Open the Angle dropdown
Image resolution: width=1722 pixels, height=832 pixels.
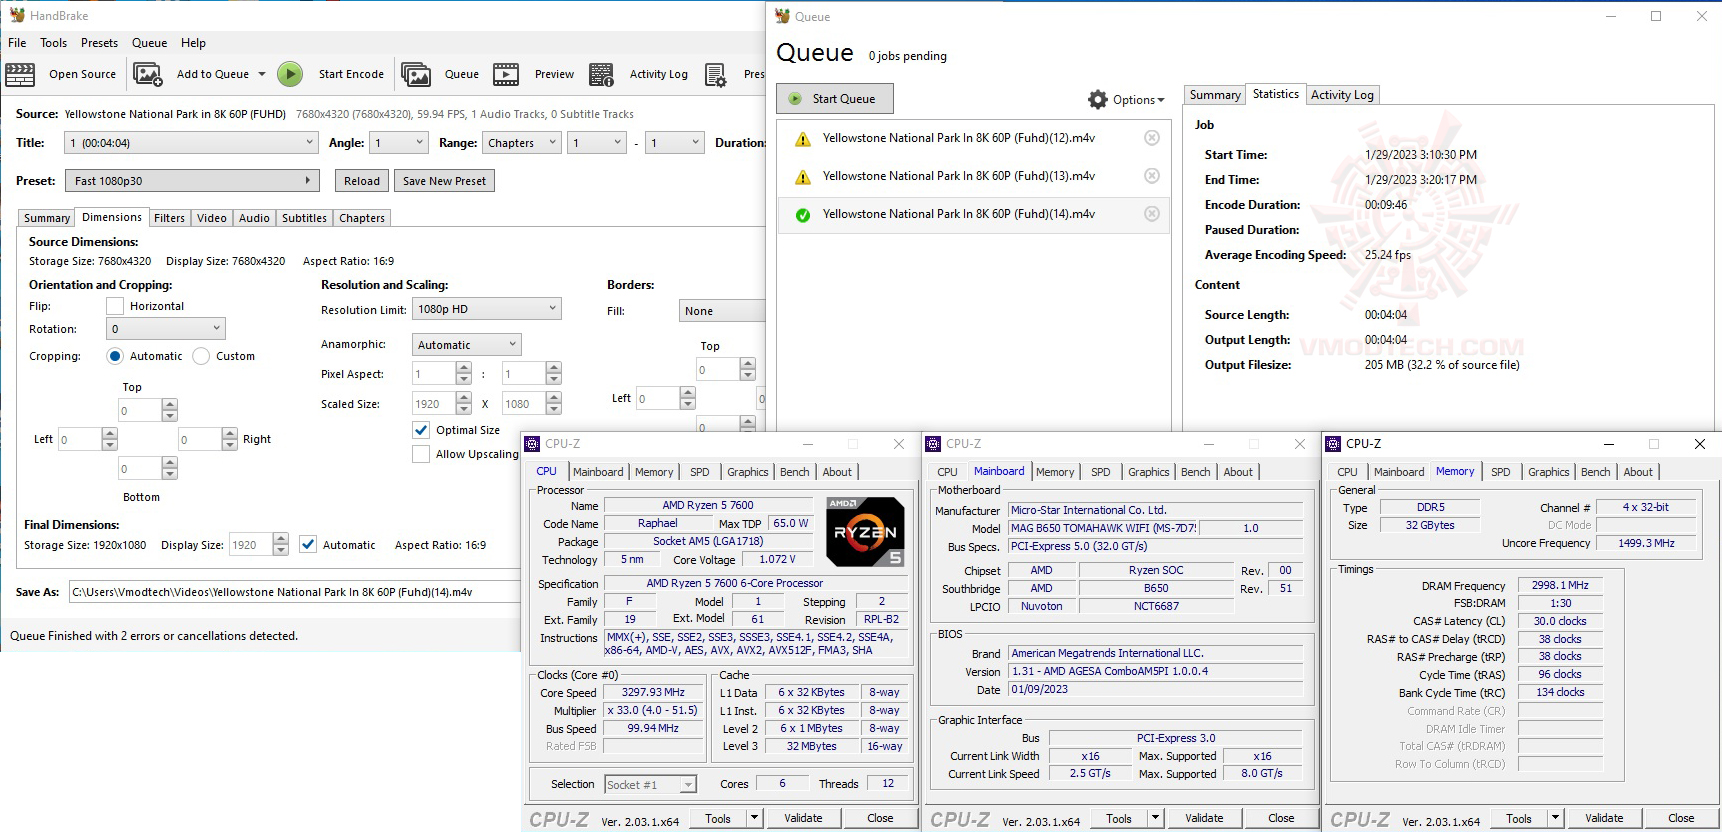(x=399, y=143)
